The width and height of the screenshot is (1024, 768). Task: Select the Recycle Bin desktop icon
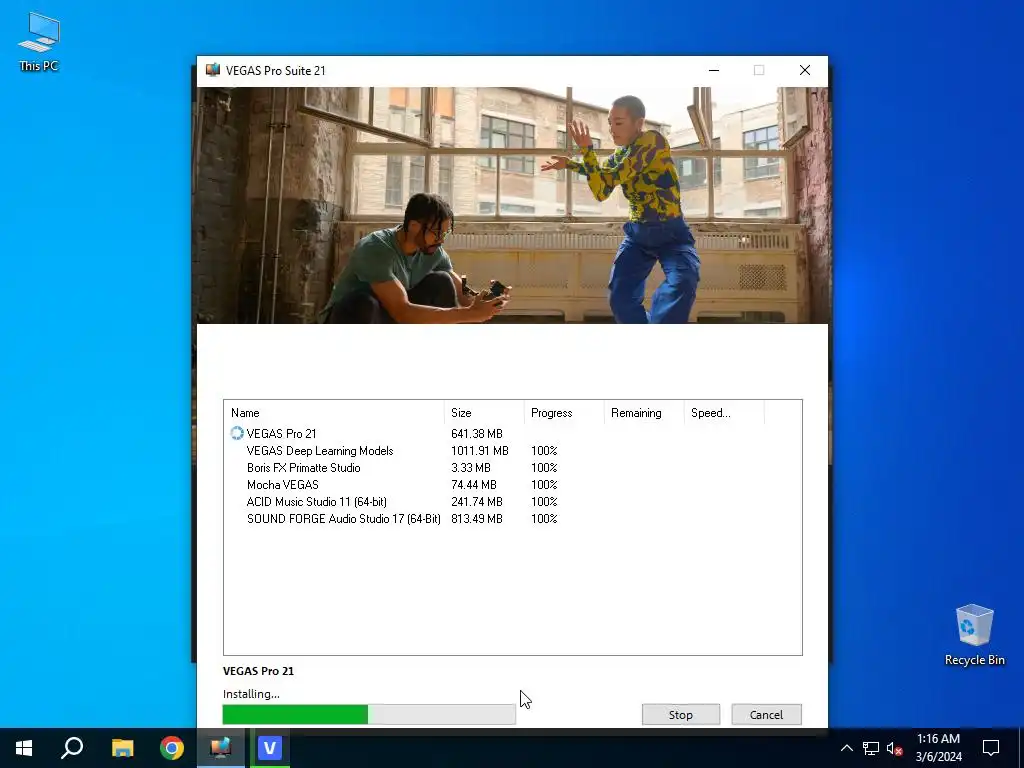(x=974, y=635)
